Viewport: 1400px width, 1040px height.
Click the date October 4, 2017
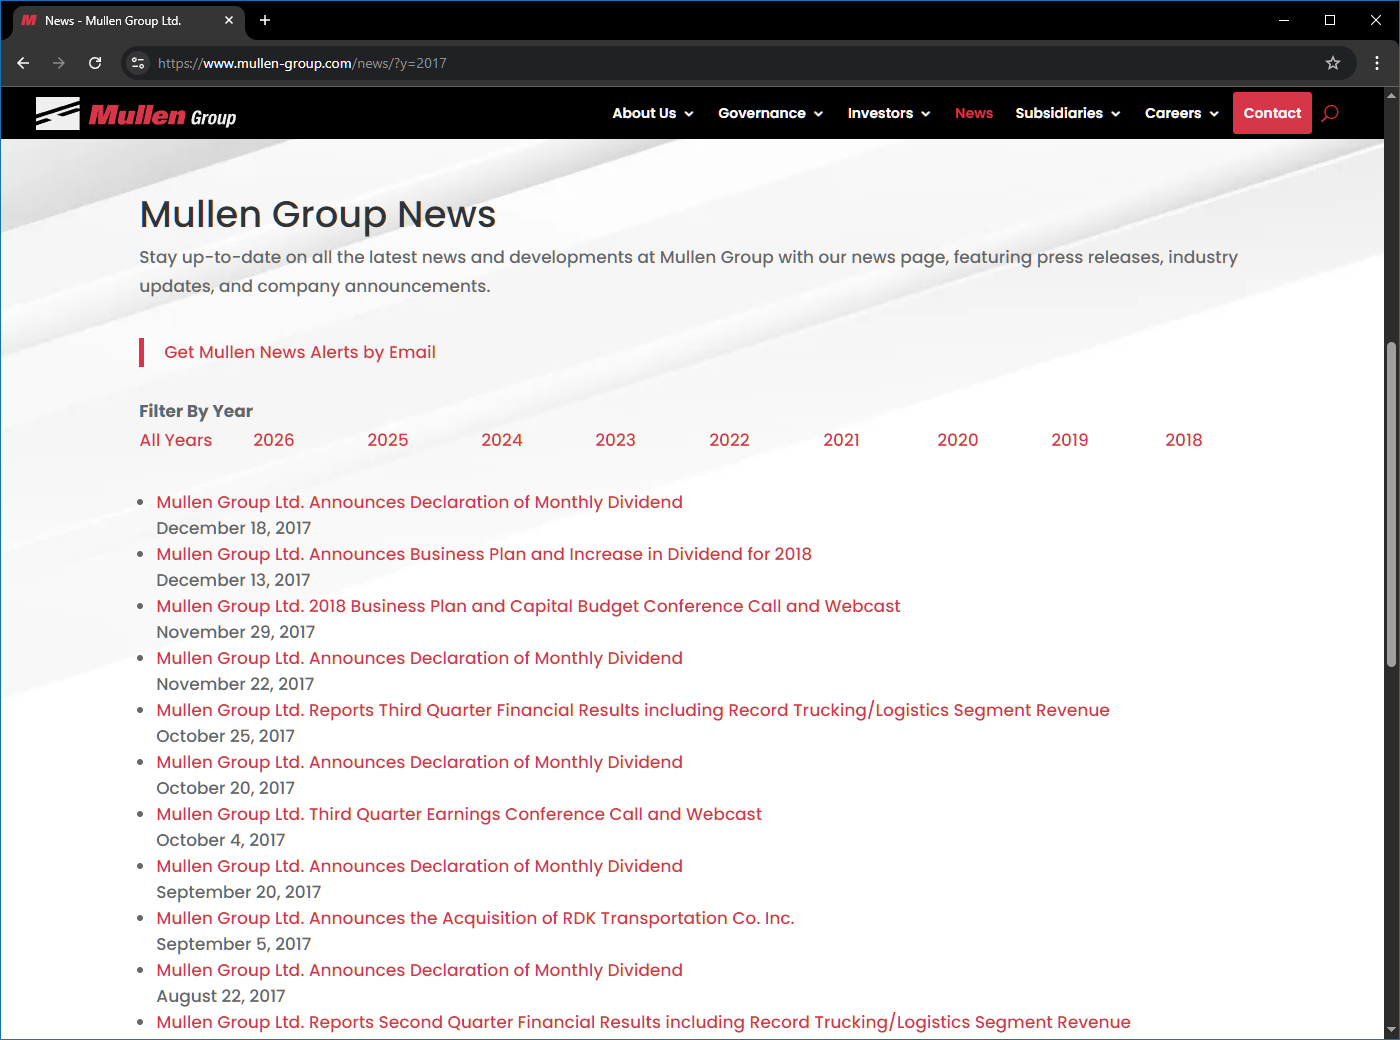coord(220,840)
